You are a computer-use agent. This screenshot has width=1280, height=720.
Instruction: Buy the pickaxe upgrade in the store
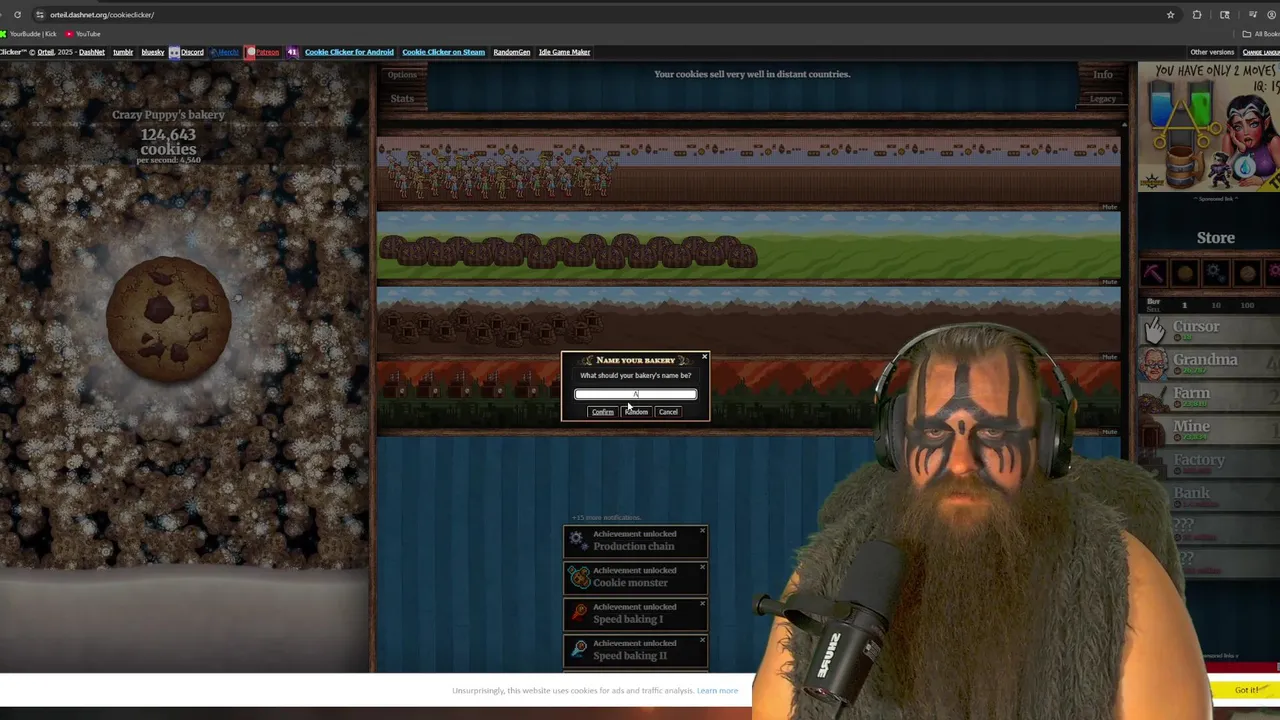(1154, 273)
